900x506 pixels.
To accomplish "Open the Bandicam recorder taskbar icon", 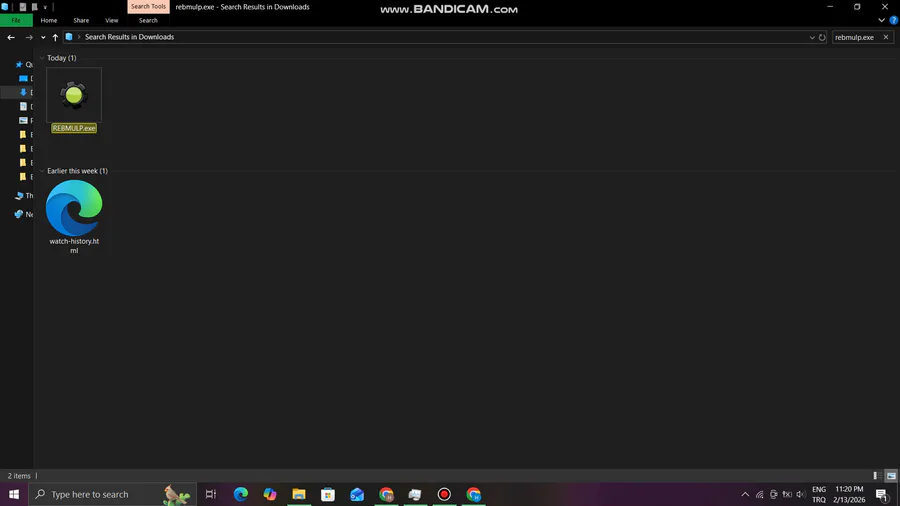I will [x=444, y=494].
